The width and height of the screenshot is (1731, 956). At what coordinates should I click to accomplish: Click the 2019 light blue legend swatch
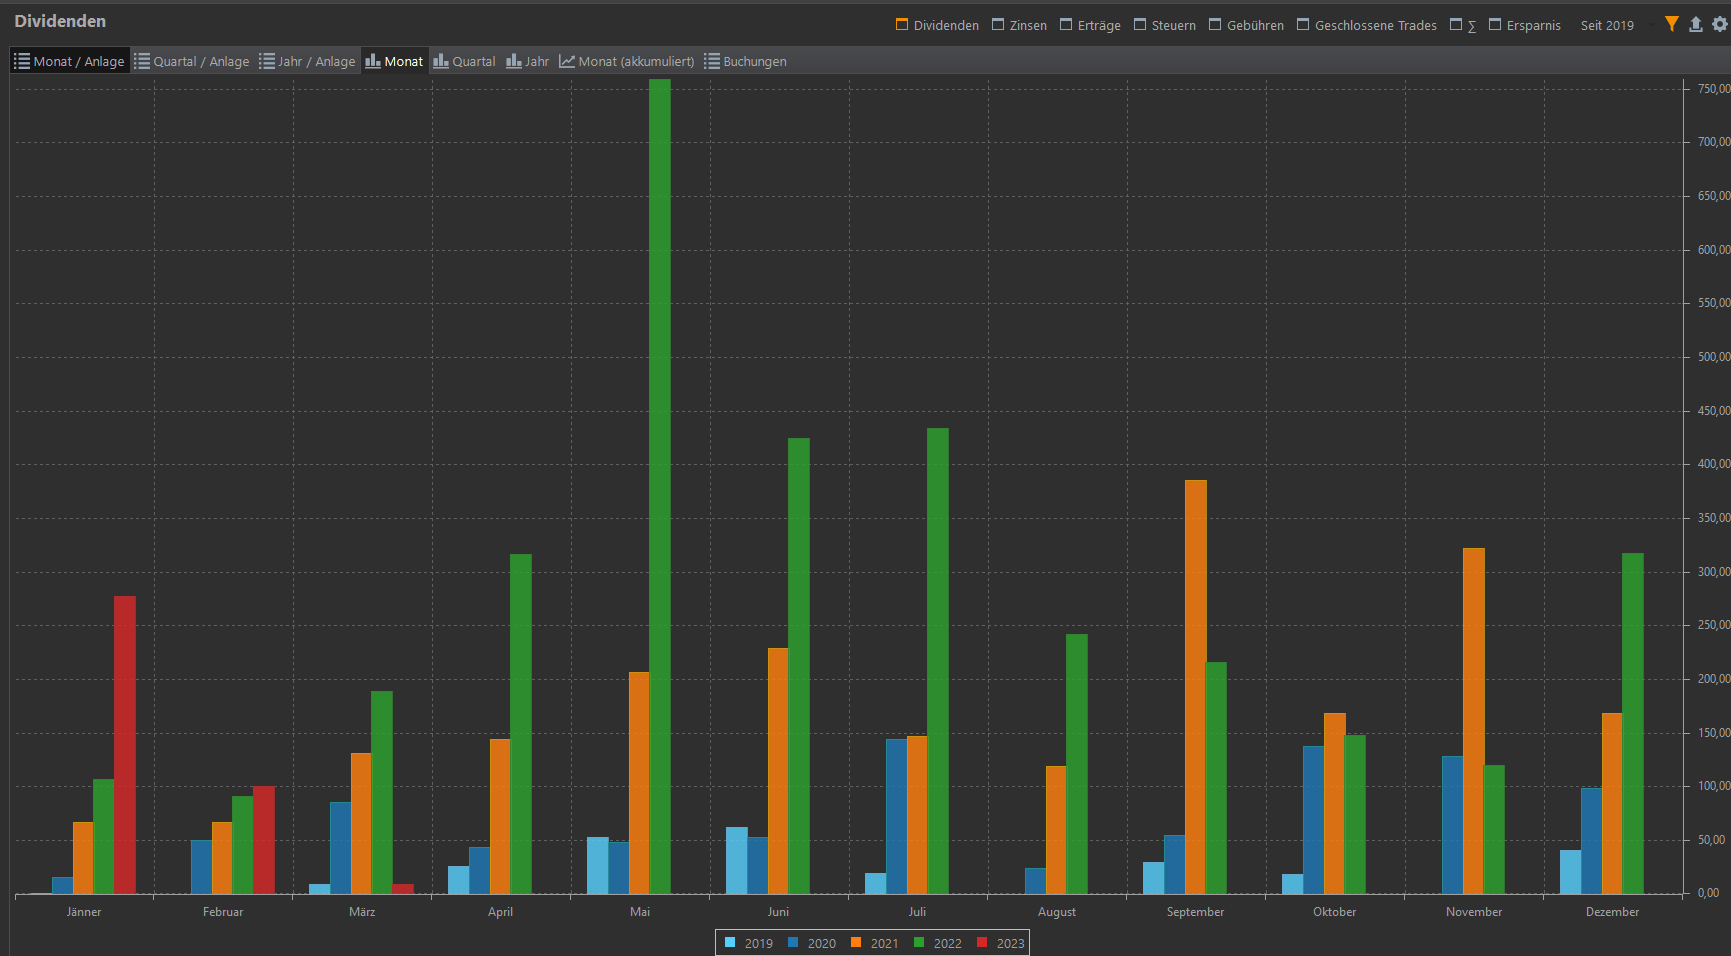(x=730, y=943)
